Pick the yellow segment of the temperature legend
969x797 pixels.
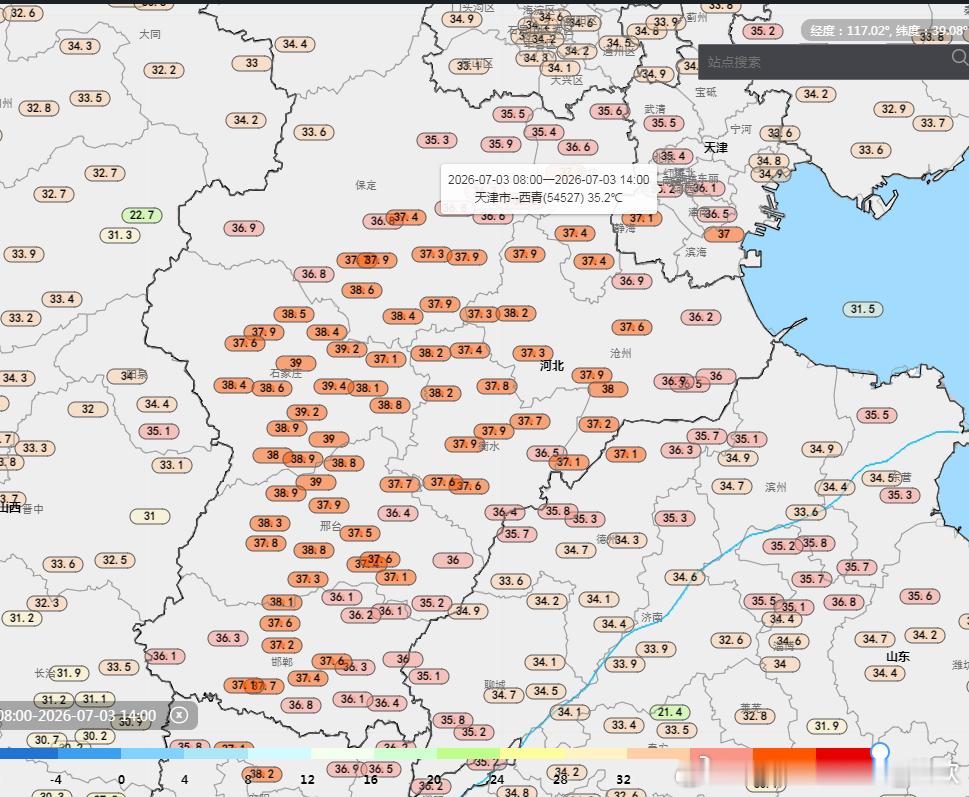click(x=533, y=754)
